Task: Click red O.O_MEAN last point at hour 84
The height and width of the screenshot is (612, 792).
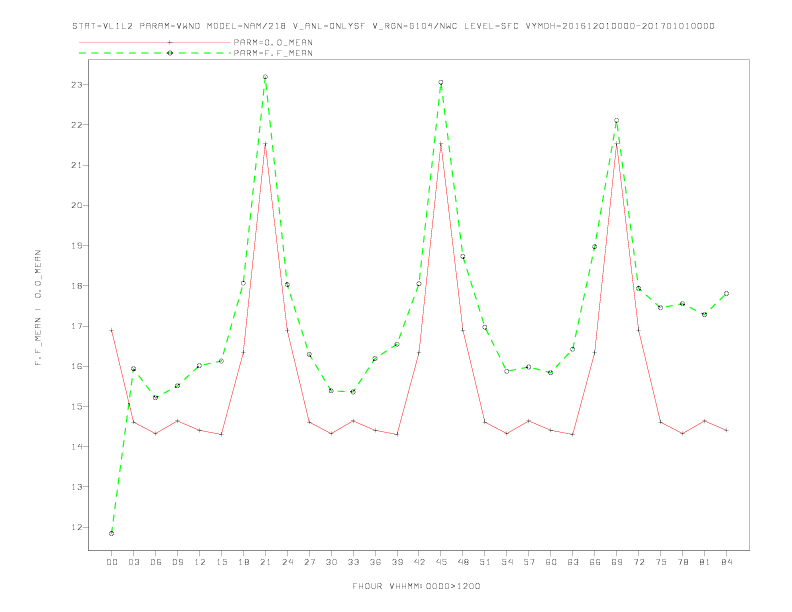Action: (726, 430)
